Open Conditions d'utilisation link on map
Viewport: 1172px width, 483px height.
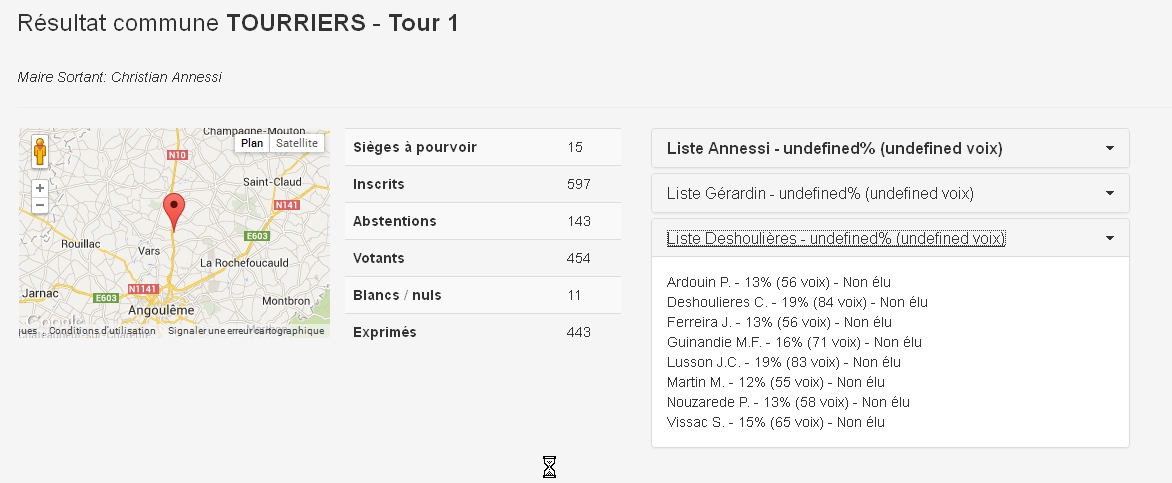(102, 331)
